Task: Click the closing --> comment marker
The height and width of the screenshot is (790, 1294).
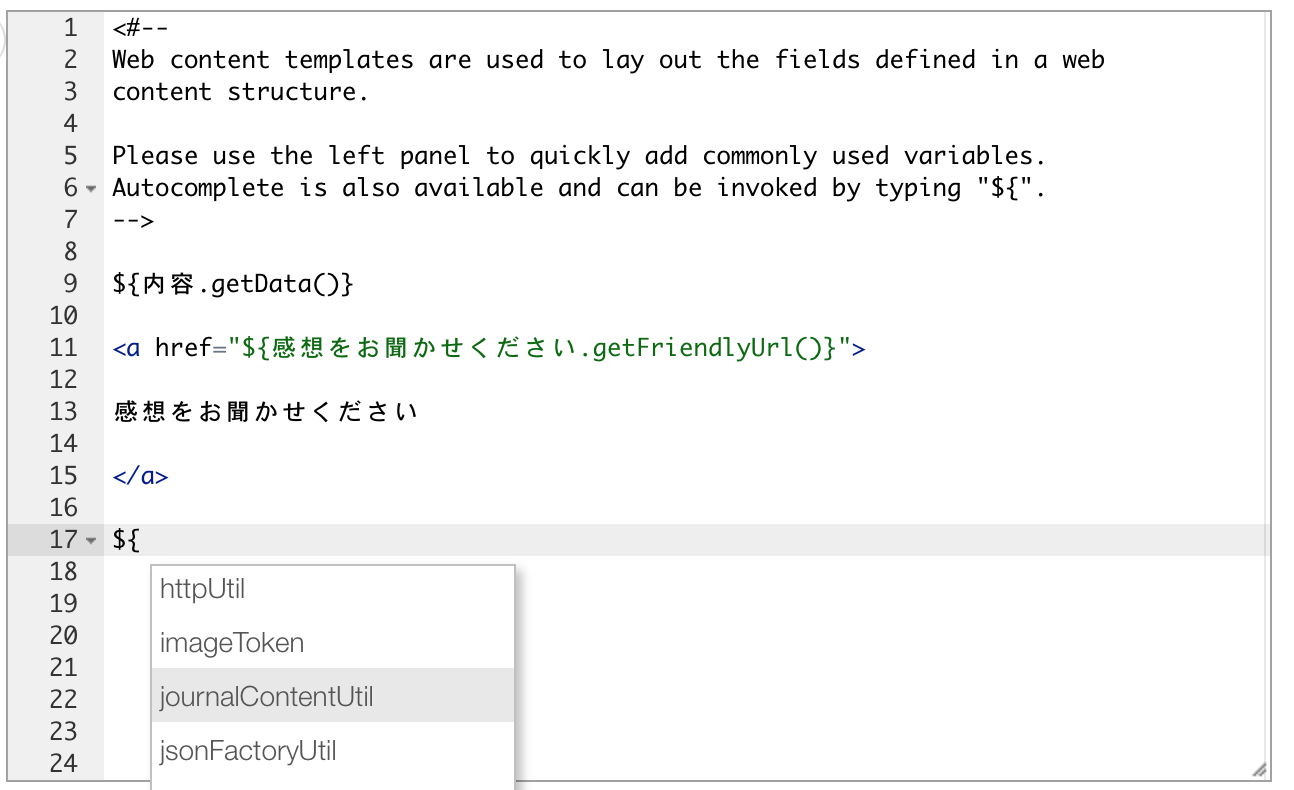Action: tap(133, 220)
